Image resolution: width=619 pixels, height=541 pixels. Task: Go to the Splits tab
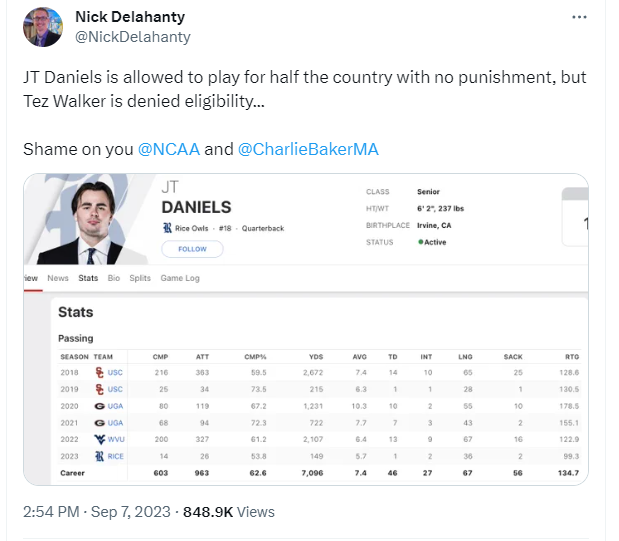click(140, 278)
